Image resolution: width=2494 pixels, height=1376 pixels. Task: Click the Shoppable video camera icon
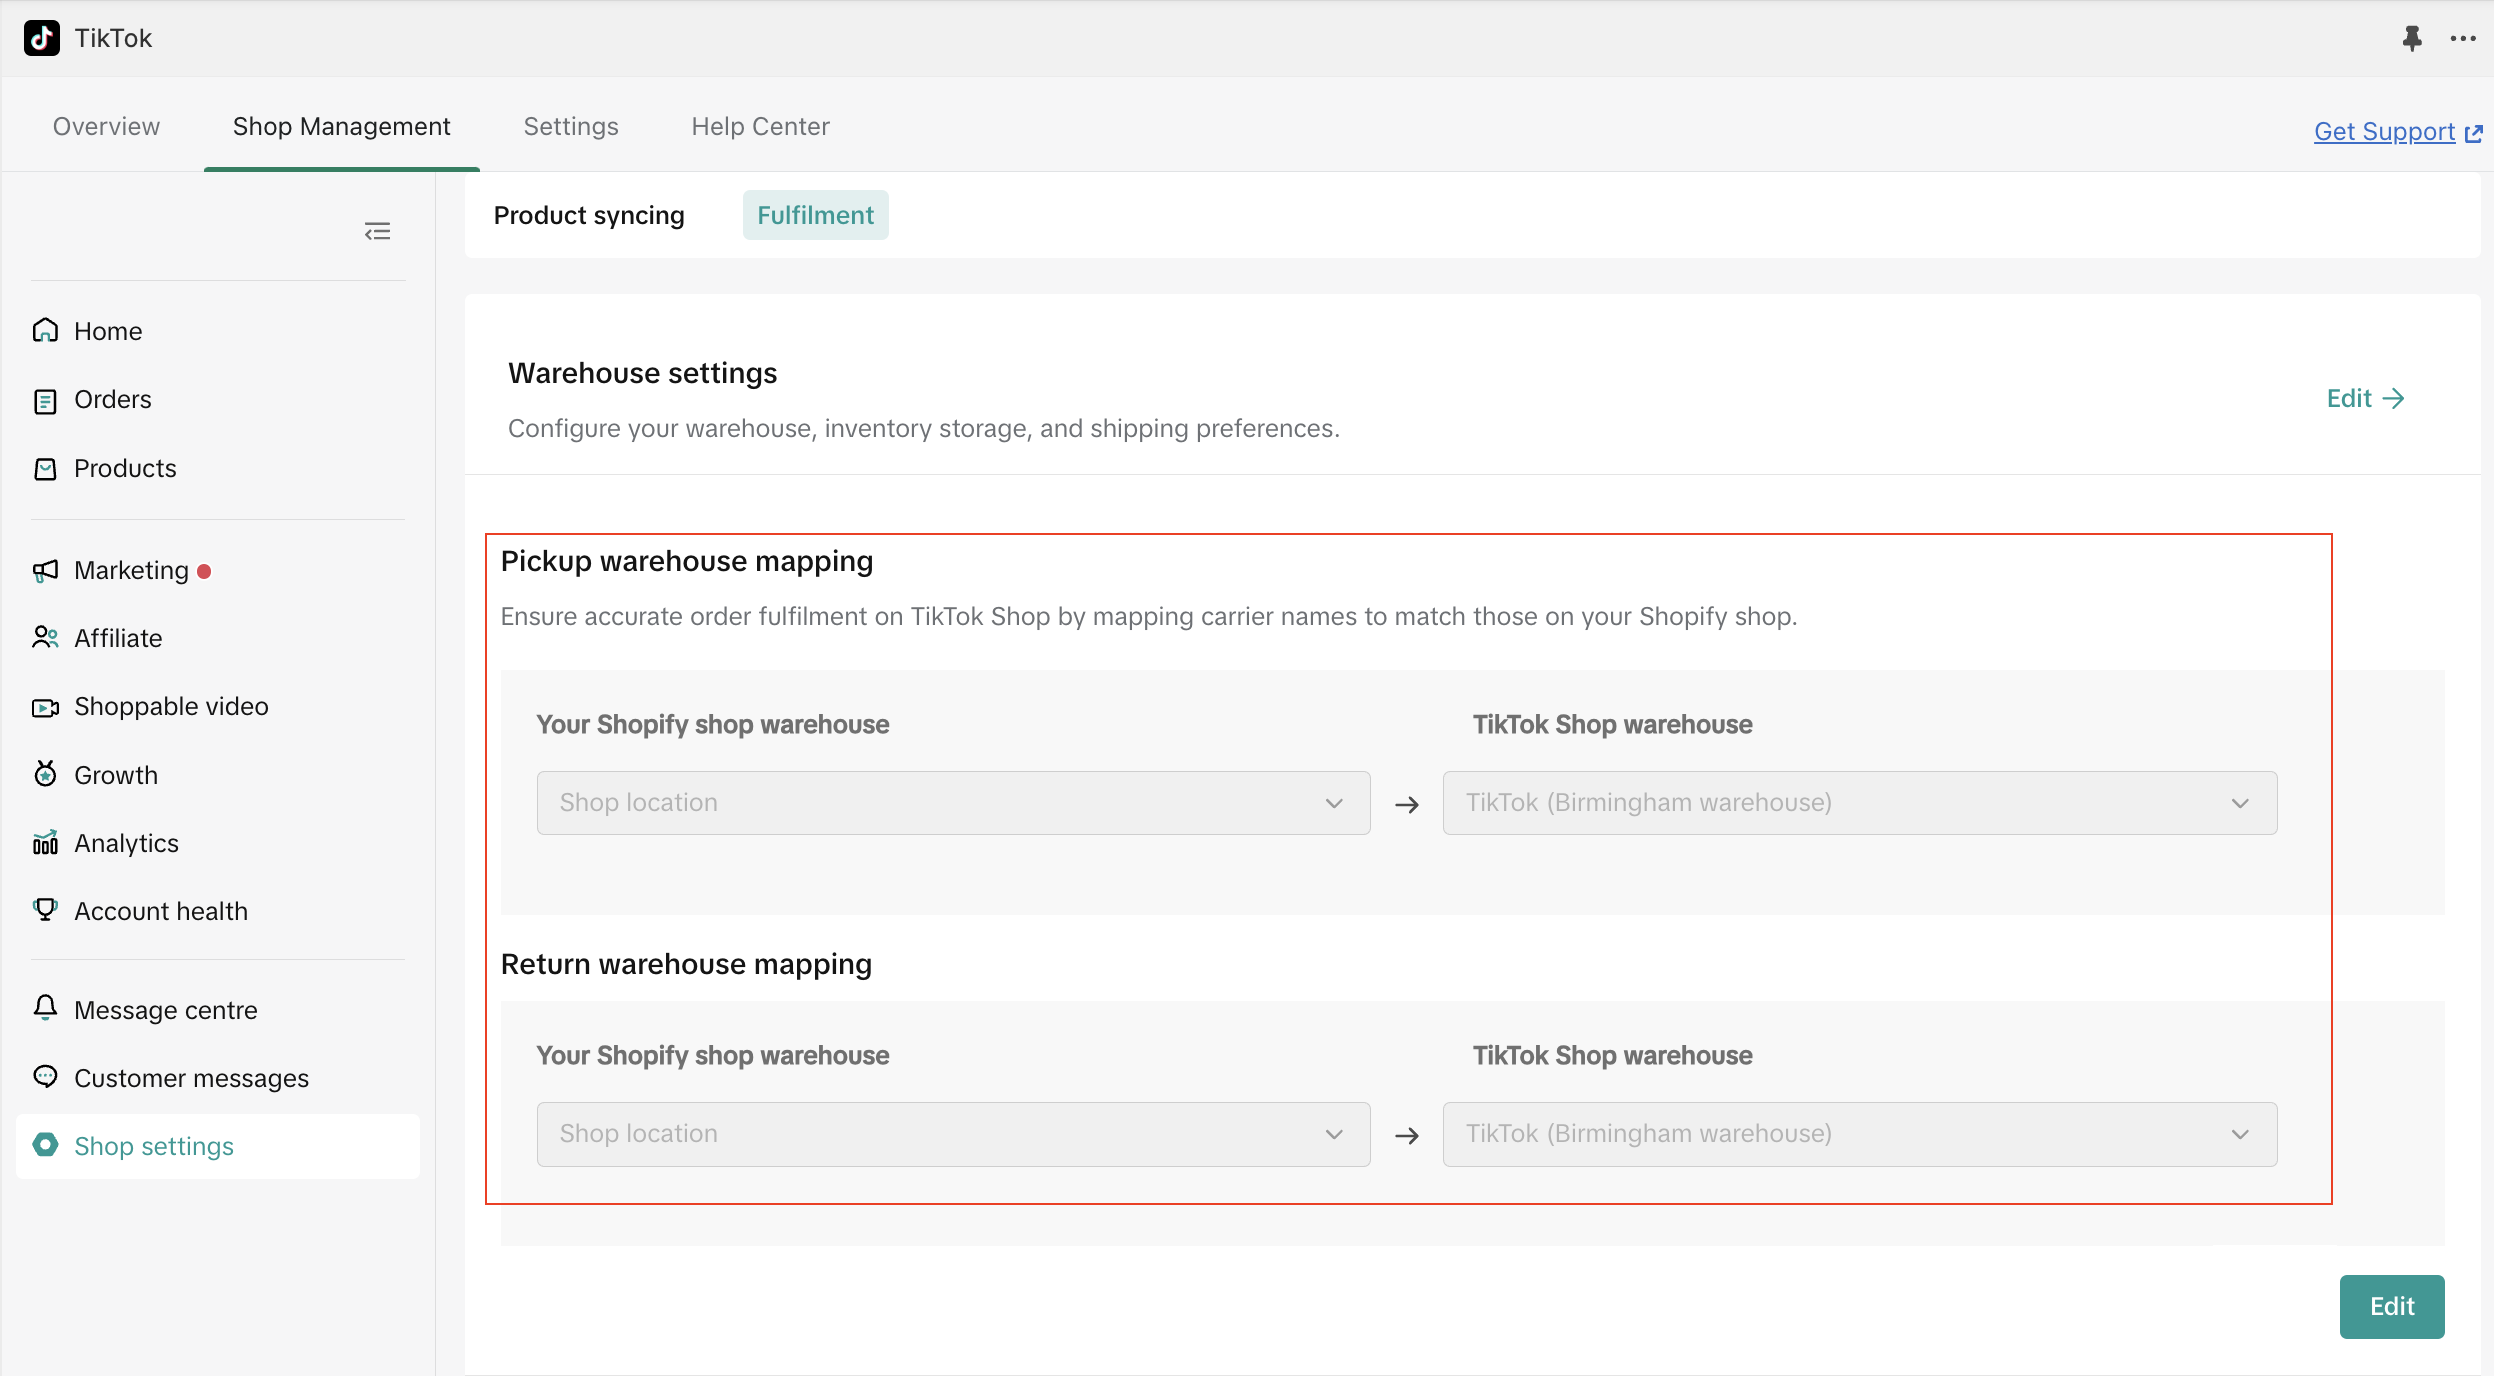click(45, 707)
